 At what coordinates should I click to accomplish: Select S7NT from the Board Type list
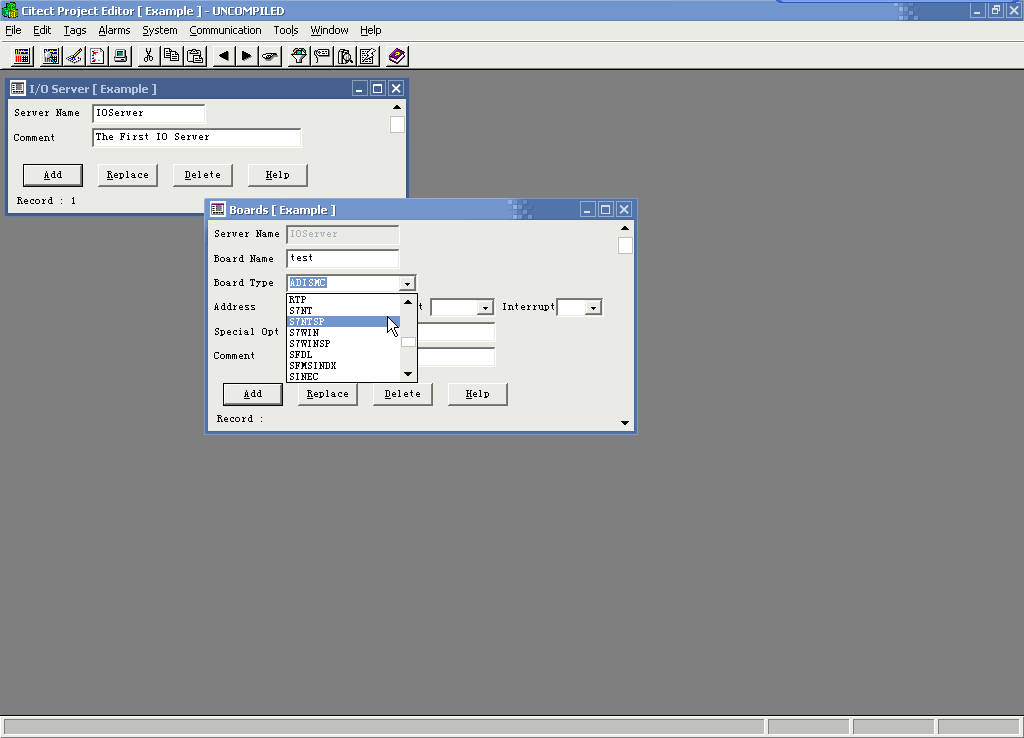pos(344,311)
